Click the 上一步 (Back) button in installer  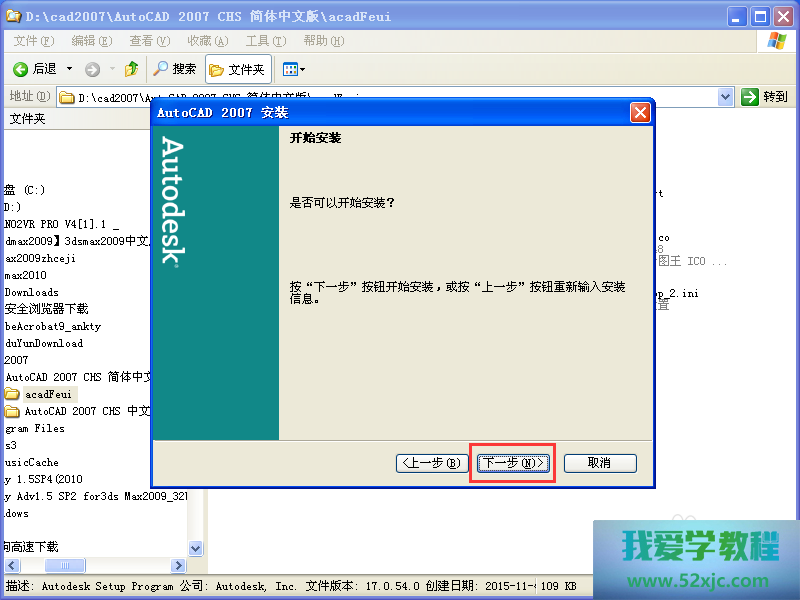point(432,463)
